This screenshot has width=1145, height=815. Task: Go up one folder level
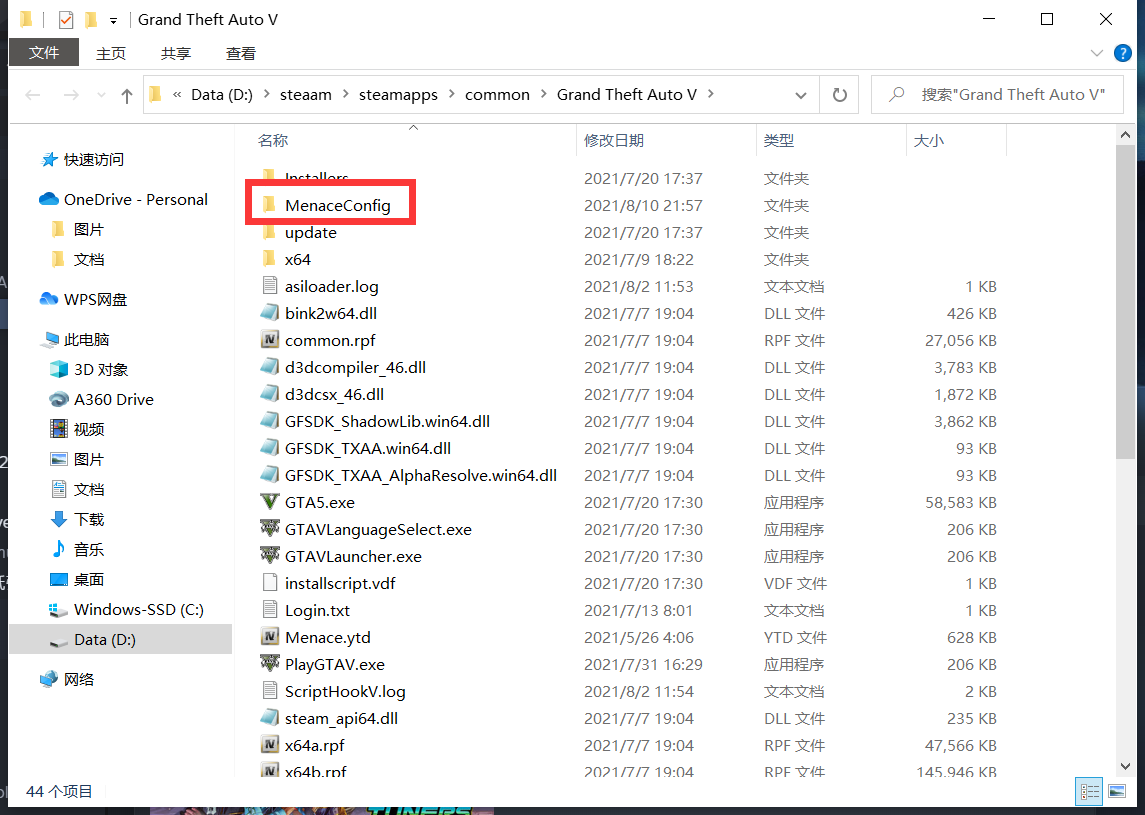[x=126, y=95]
